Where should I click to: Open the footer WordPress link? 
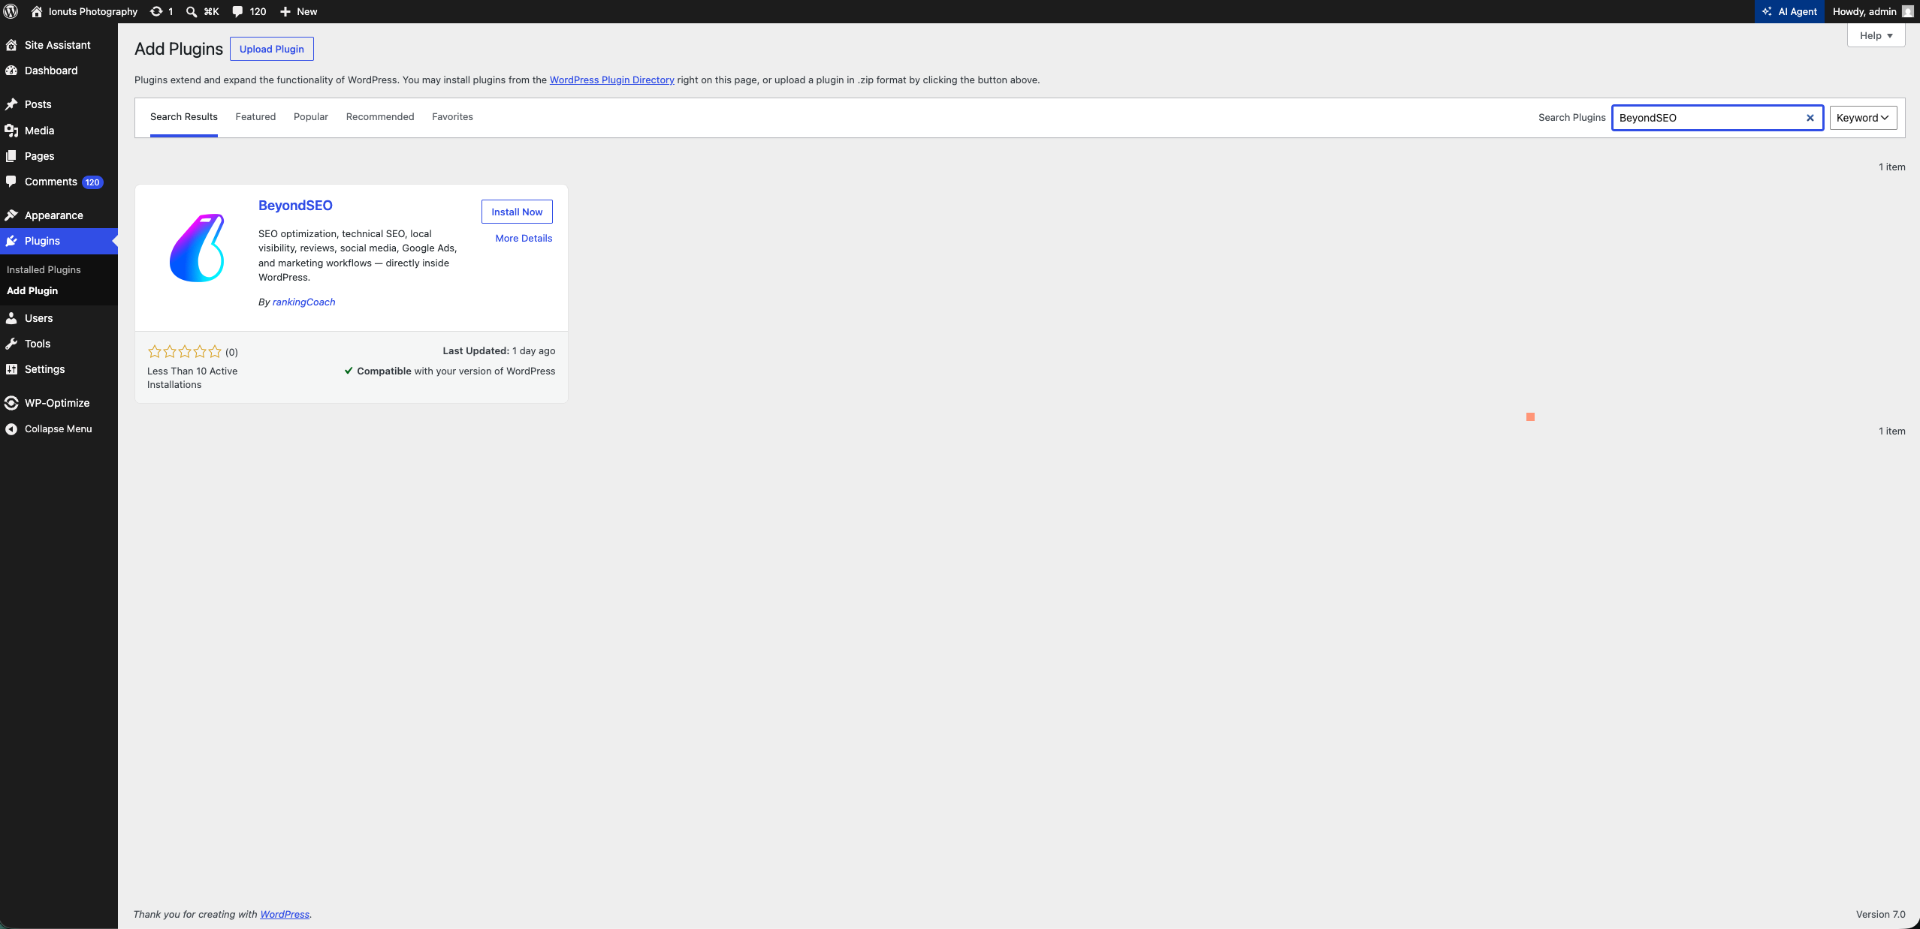[x=285, y=914]
